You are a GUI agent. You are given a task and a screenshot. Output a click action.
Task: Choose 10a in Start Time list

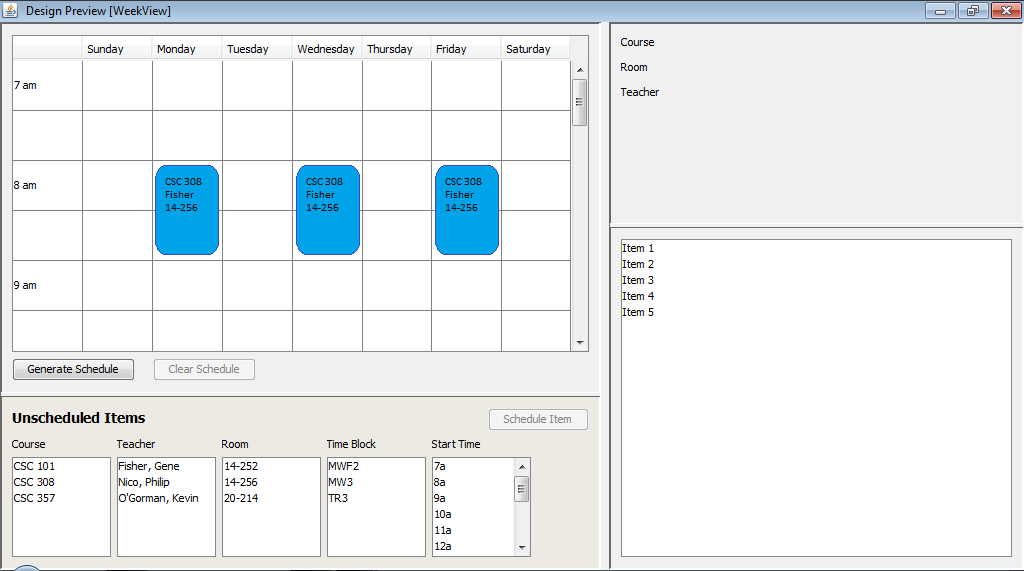[444, 514]
